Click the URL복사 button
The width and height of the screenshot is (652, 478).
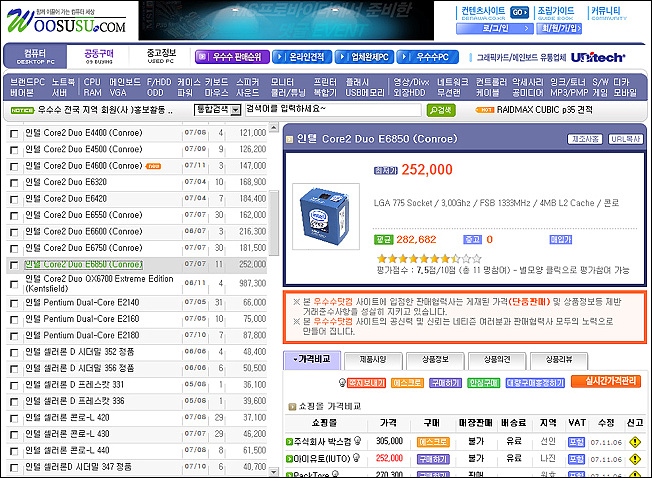[x=625, y=139]
